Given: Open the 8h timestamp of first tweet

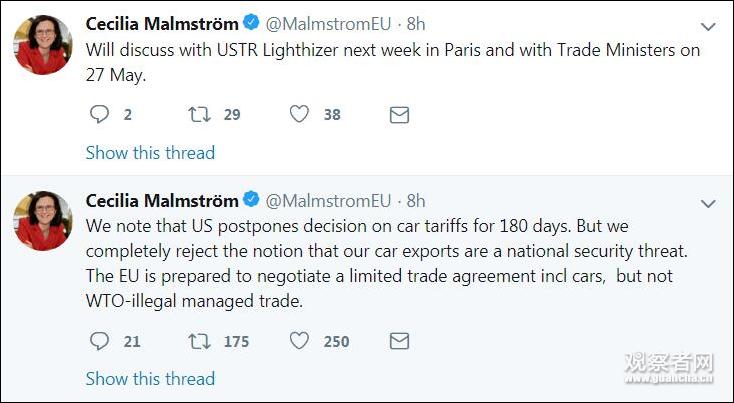Looking at the screenshot, I should [415, 23].
